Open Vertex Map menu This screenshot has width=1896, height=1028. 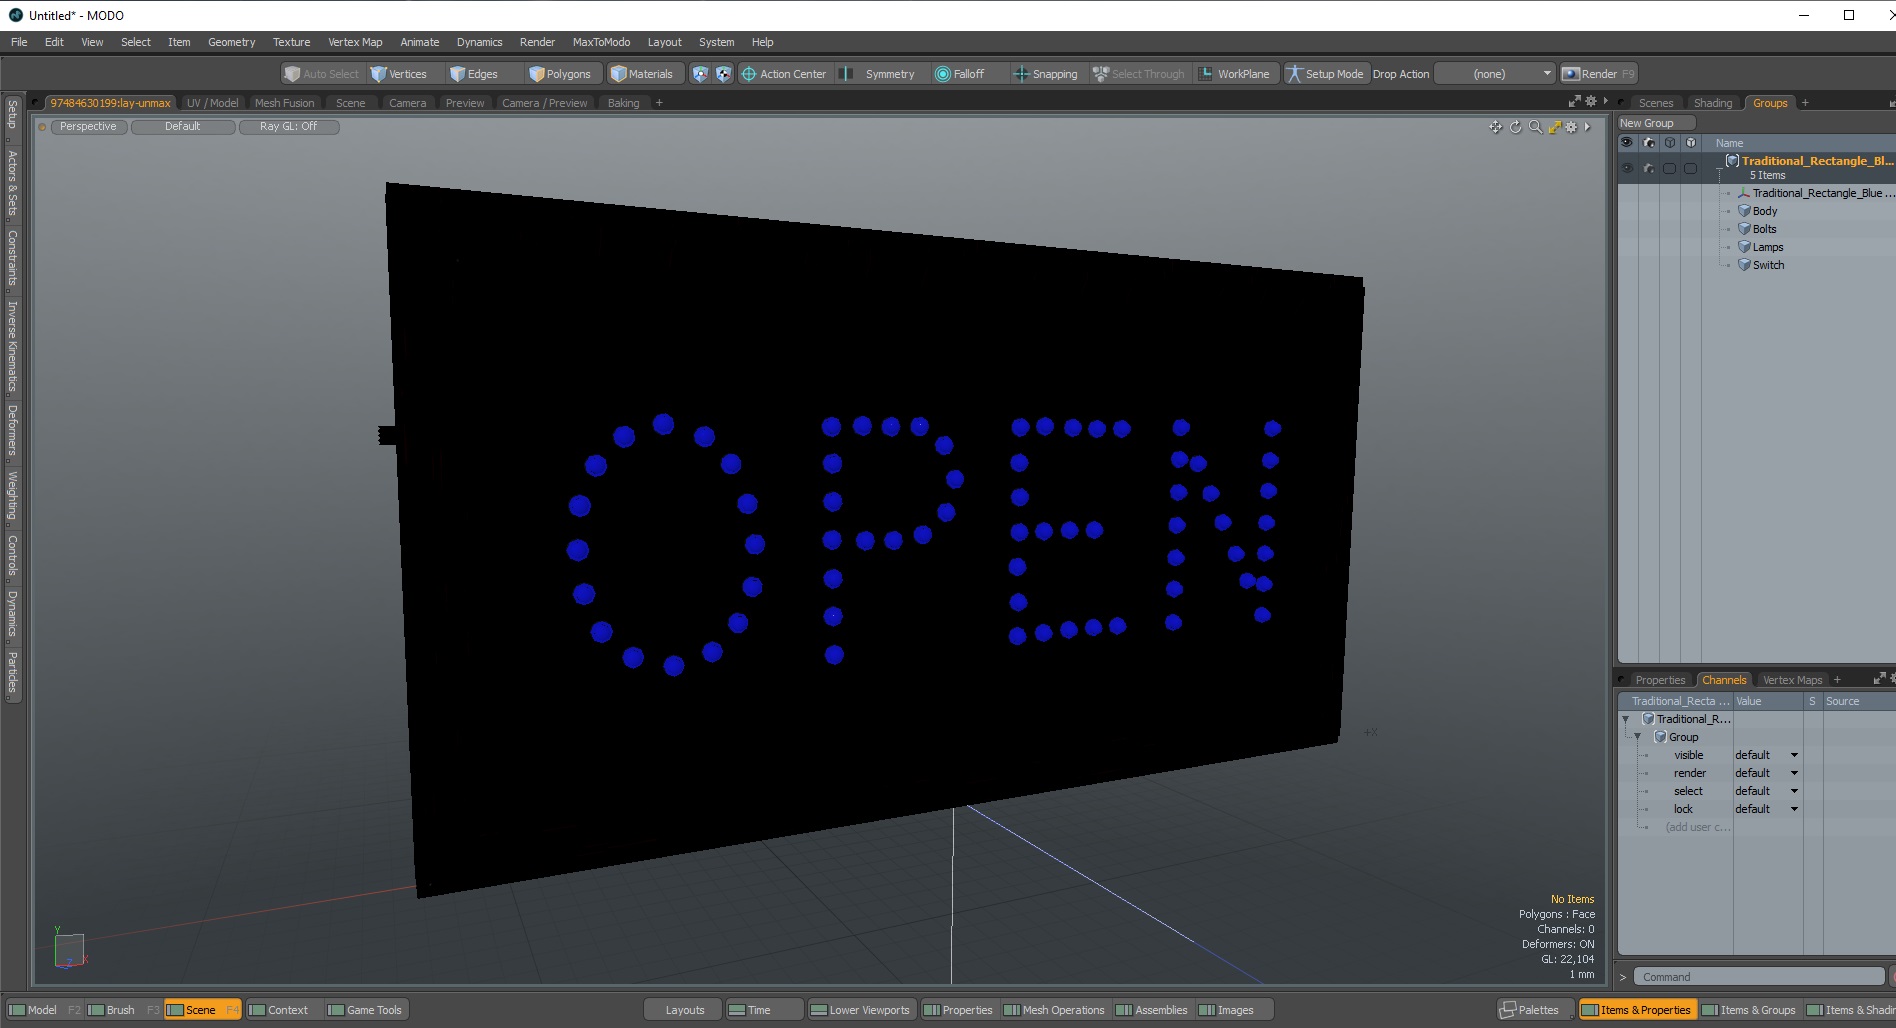point(355,42)
